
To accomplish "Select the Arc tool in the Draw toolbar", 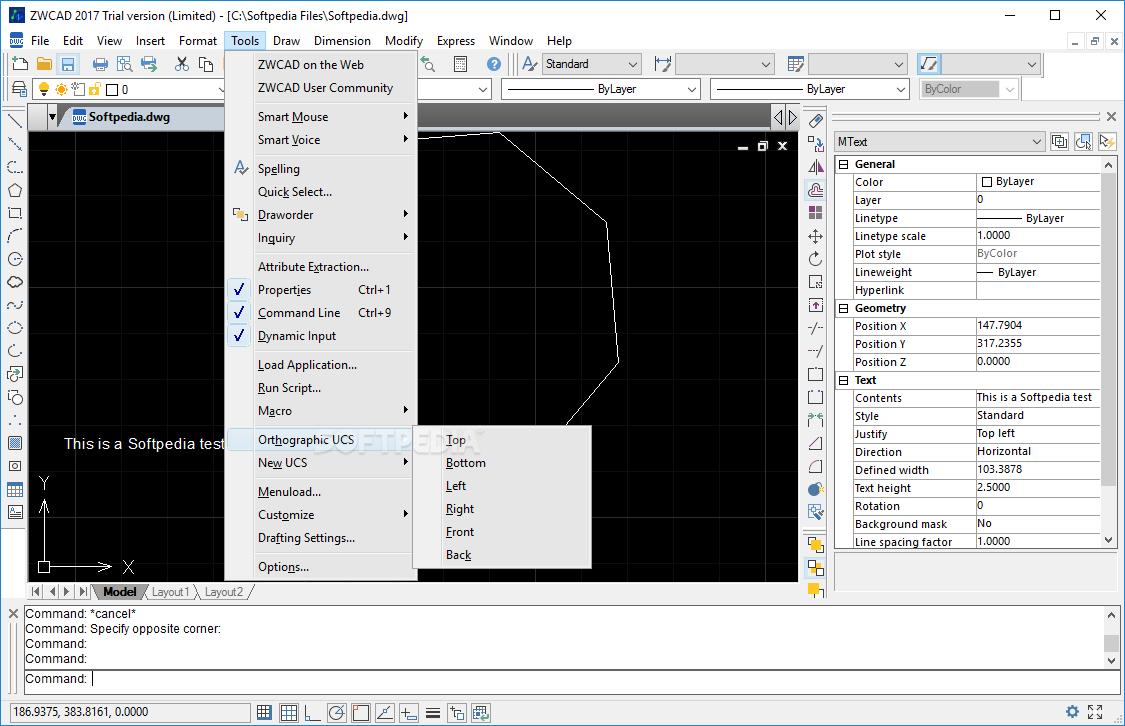I will coord(14,236).
